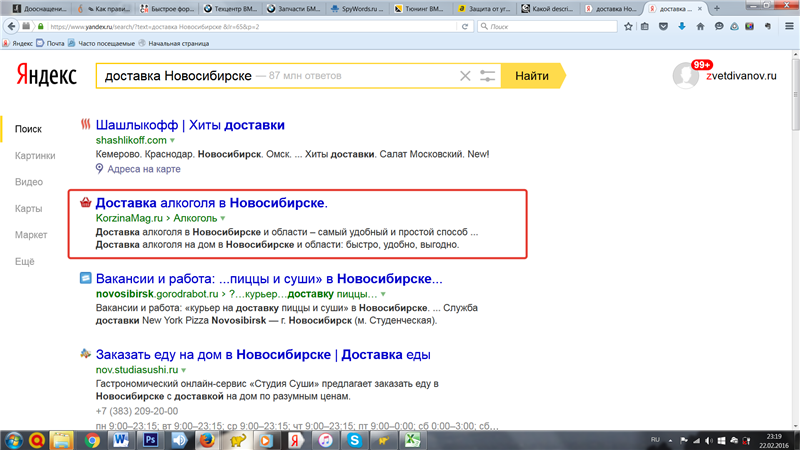800x450 pixels.
Task: Open the user profile avatar with notifications
Action: 686,75
